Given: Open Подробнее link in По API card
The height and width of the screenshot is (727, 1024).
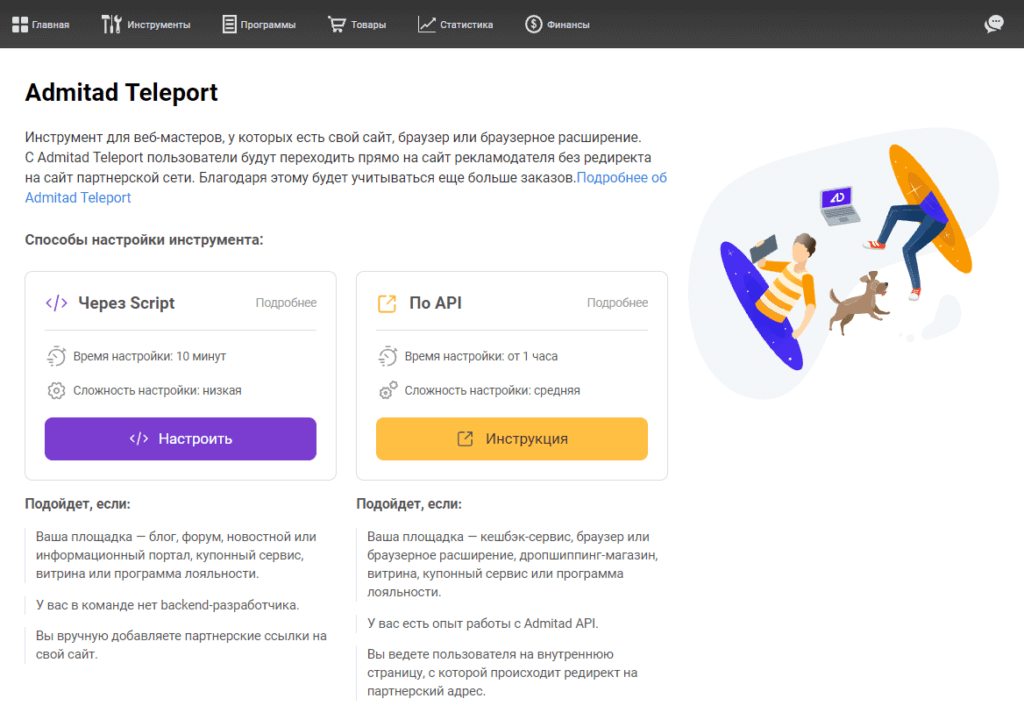Looking at the screenshot, I should click(x=617, y=303).
